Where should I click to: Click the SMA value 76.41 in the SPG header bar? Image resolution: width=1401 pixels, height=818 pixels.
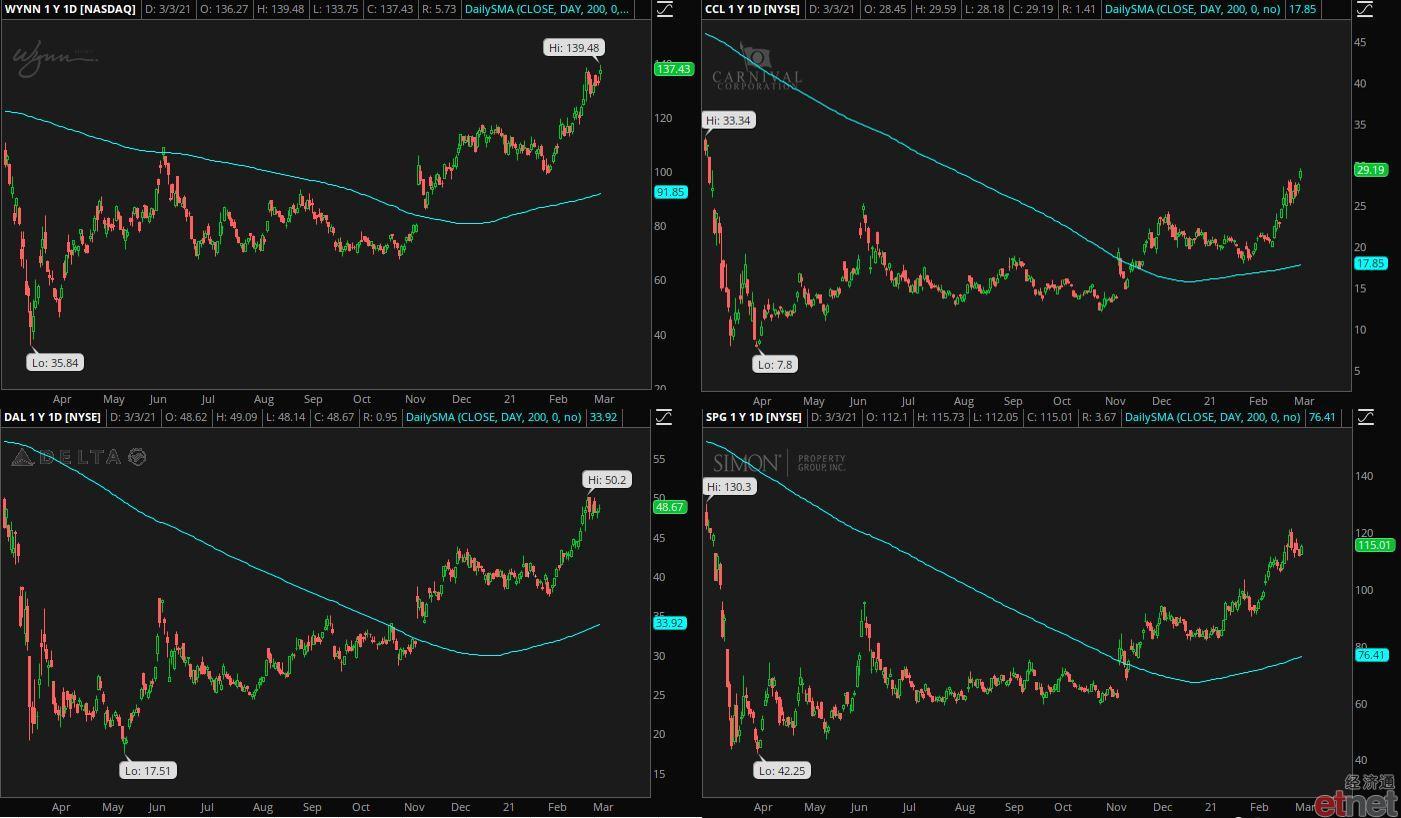click(1322, 417)
